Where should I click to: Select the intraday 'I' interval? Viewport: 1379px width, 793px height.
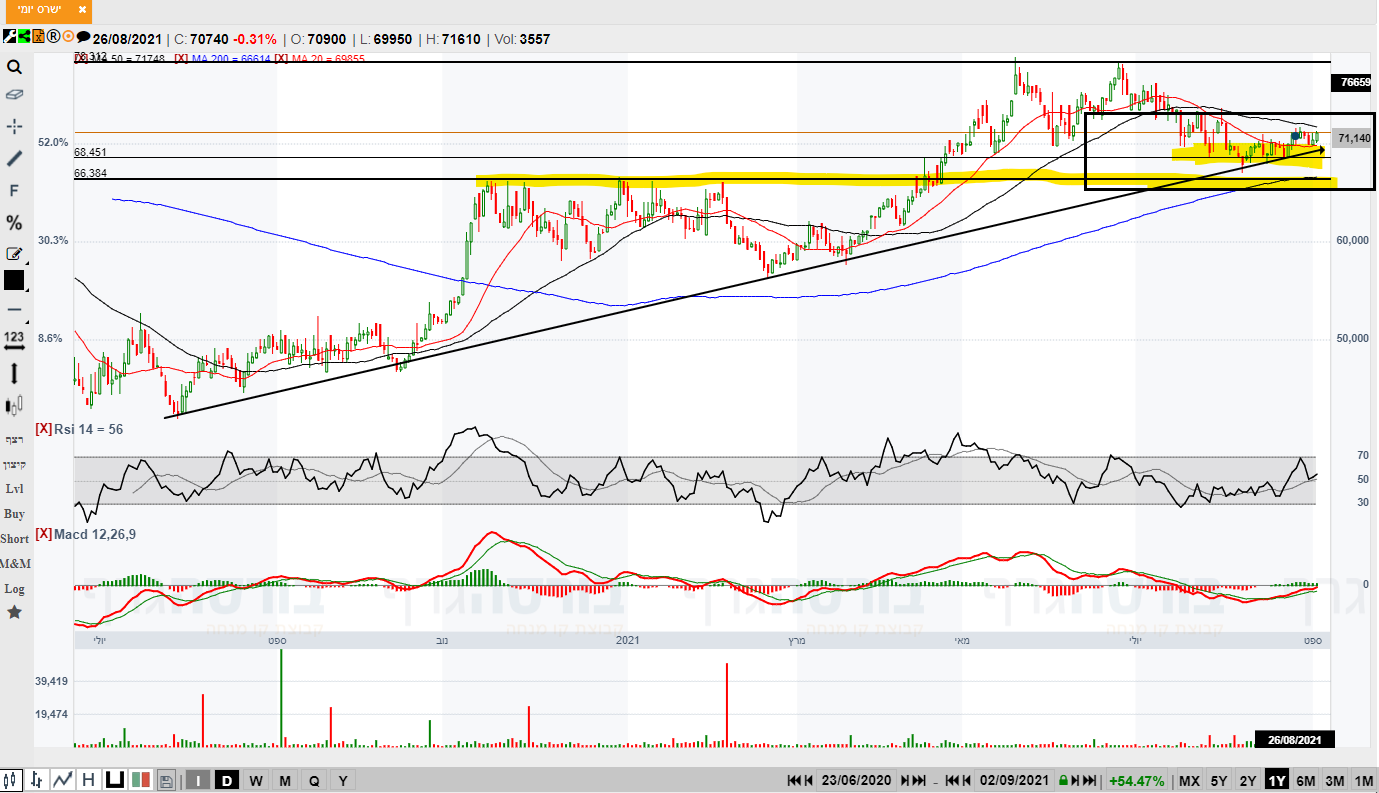[x=198, y=780]
